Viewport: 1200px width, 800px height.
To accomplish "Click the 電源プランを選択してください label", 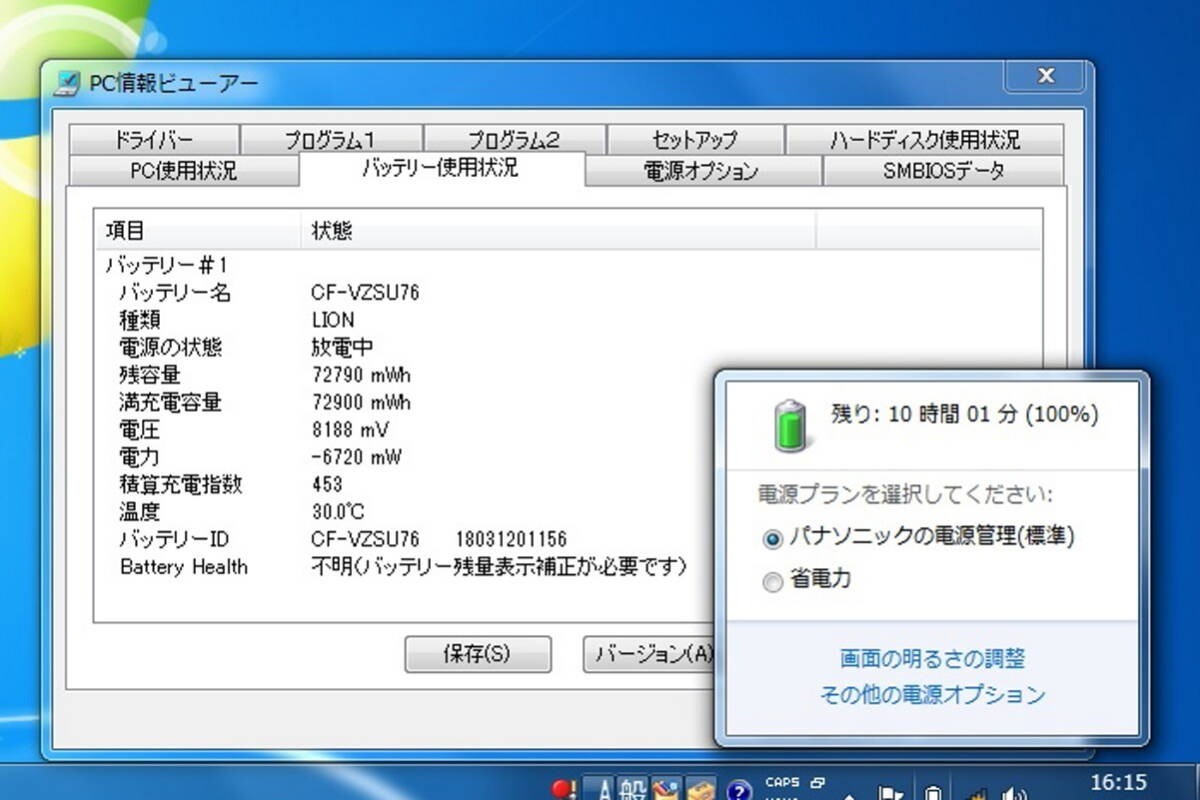I will click(905, 494).
